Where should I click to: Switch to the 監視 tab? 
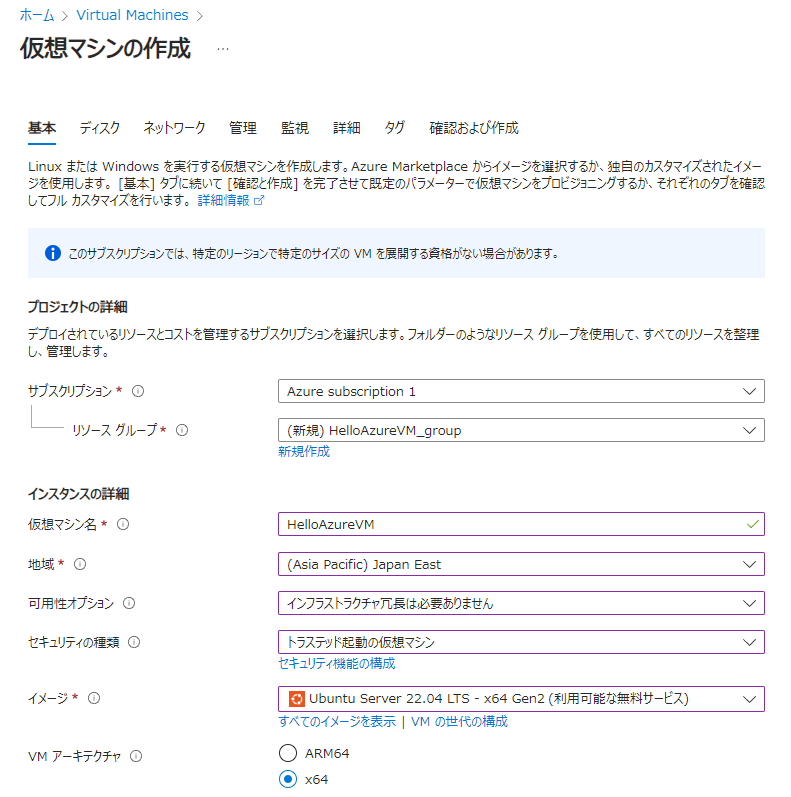point(295,128)
